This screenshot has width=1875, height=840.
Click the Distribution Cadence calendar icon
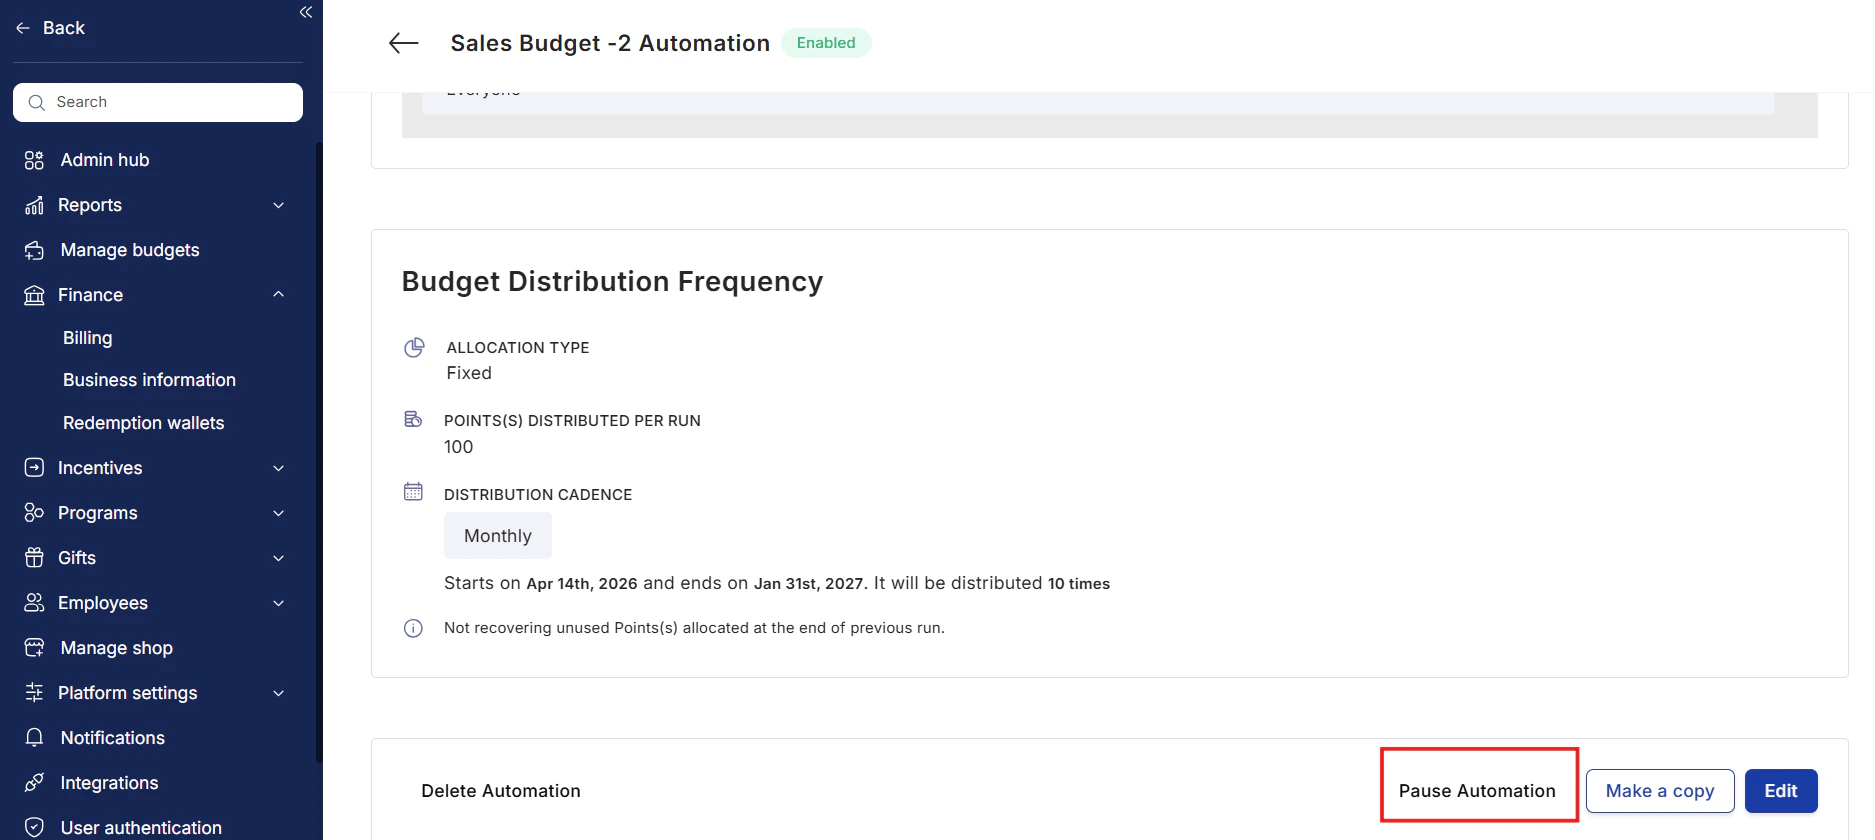click(413, 492)
